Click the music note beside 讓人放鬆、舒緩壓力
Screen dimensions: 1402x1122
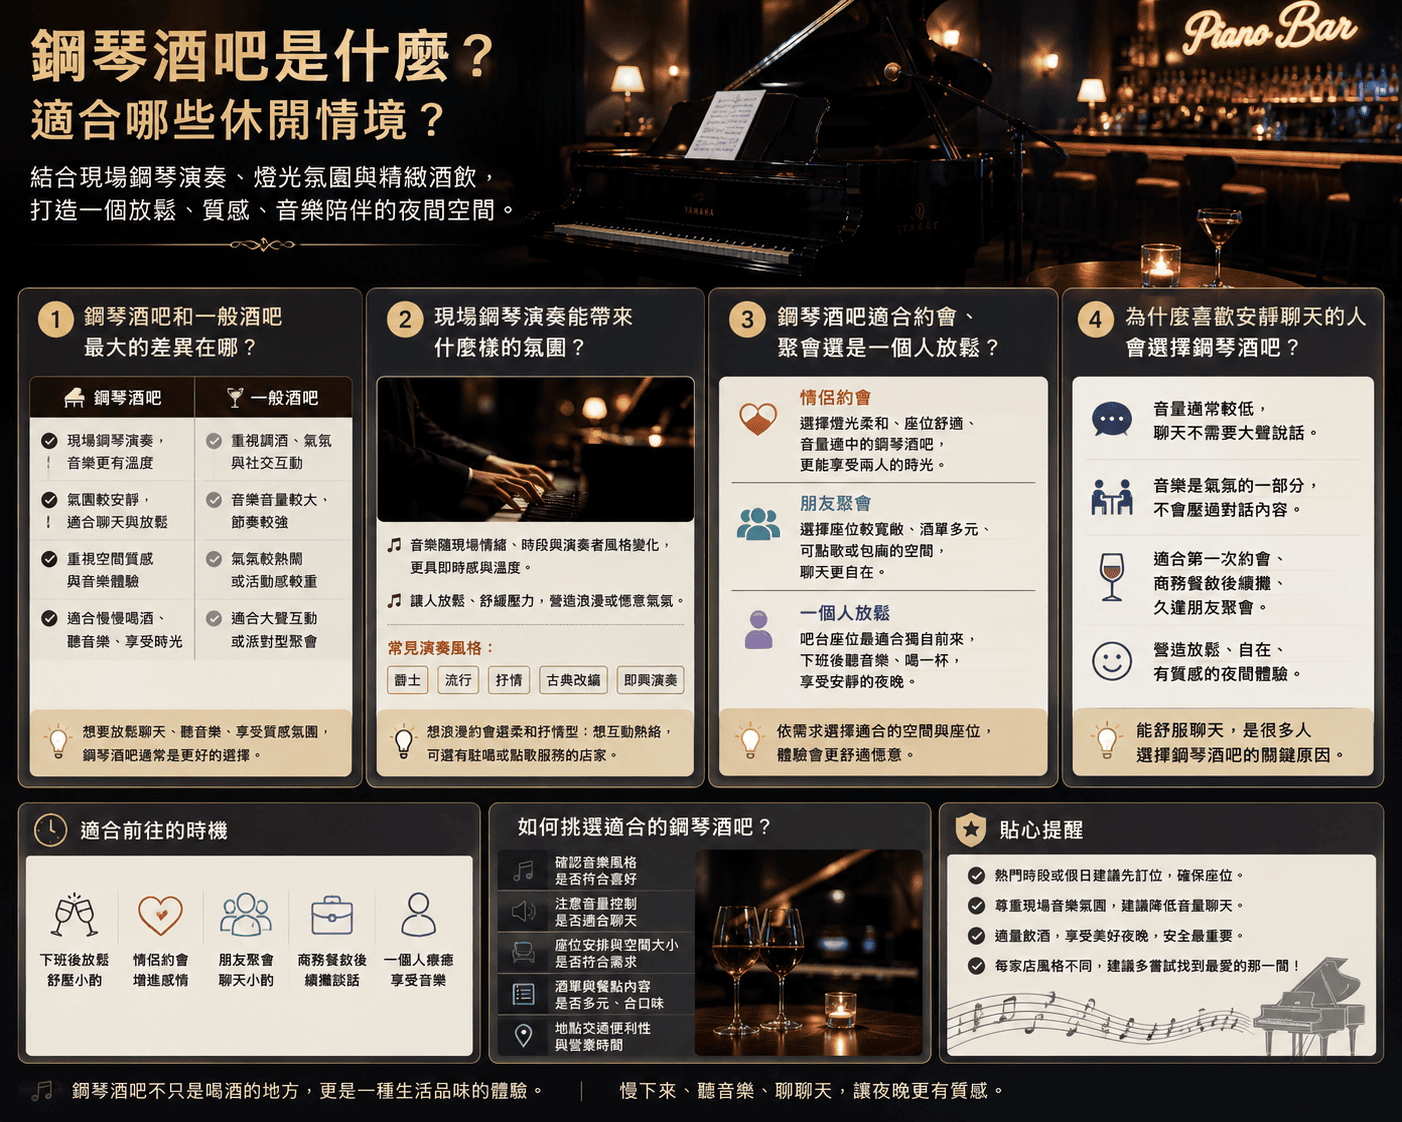click(395, 601)
